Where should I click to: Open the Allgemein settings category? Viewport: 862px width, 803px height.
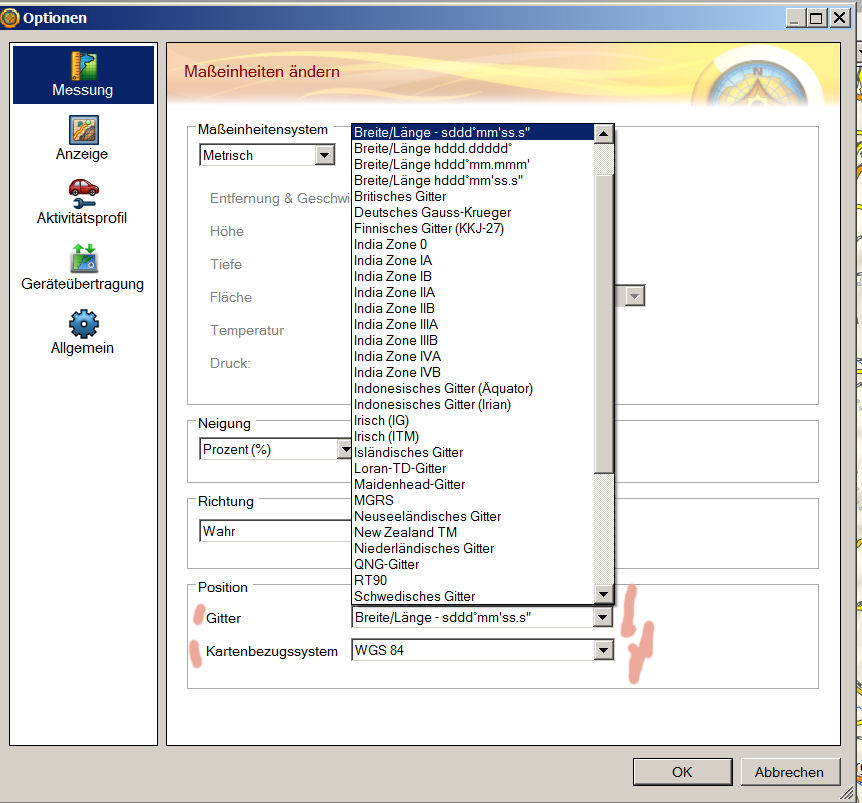click(83, 333)
